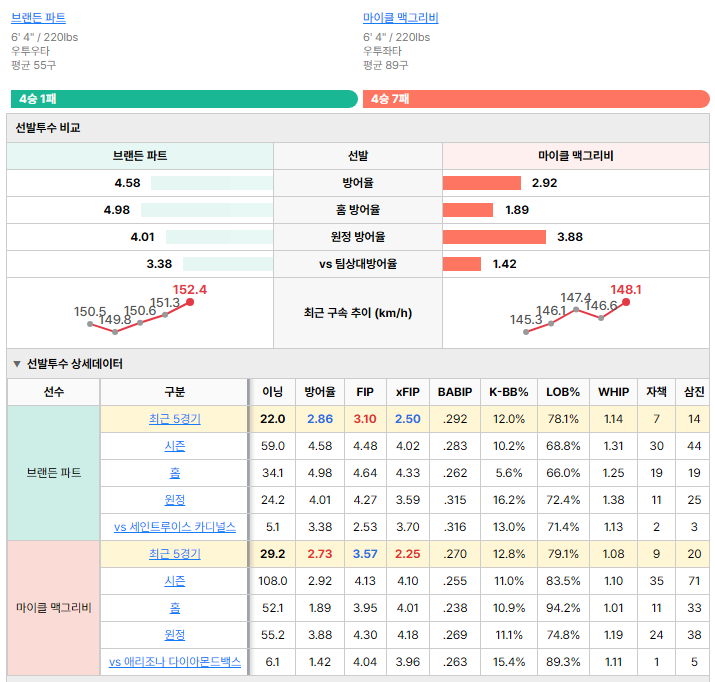Select the K-BB% column header

509,392
